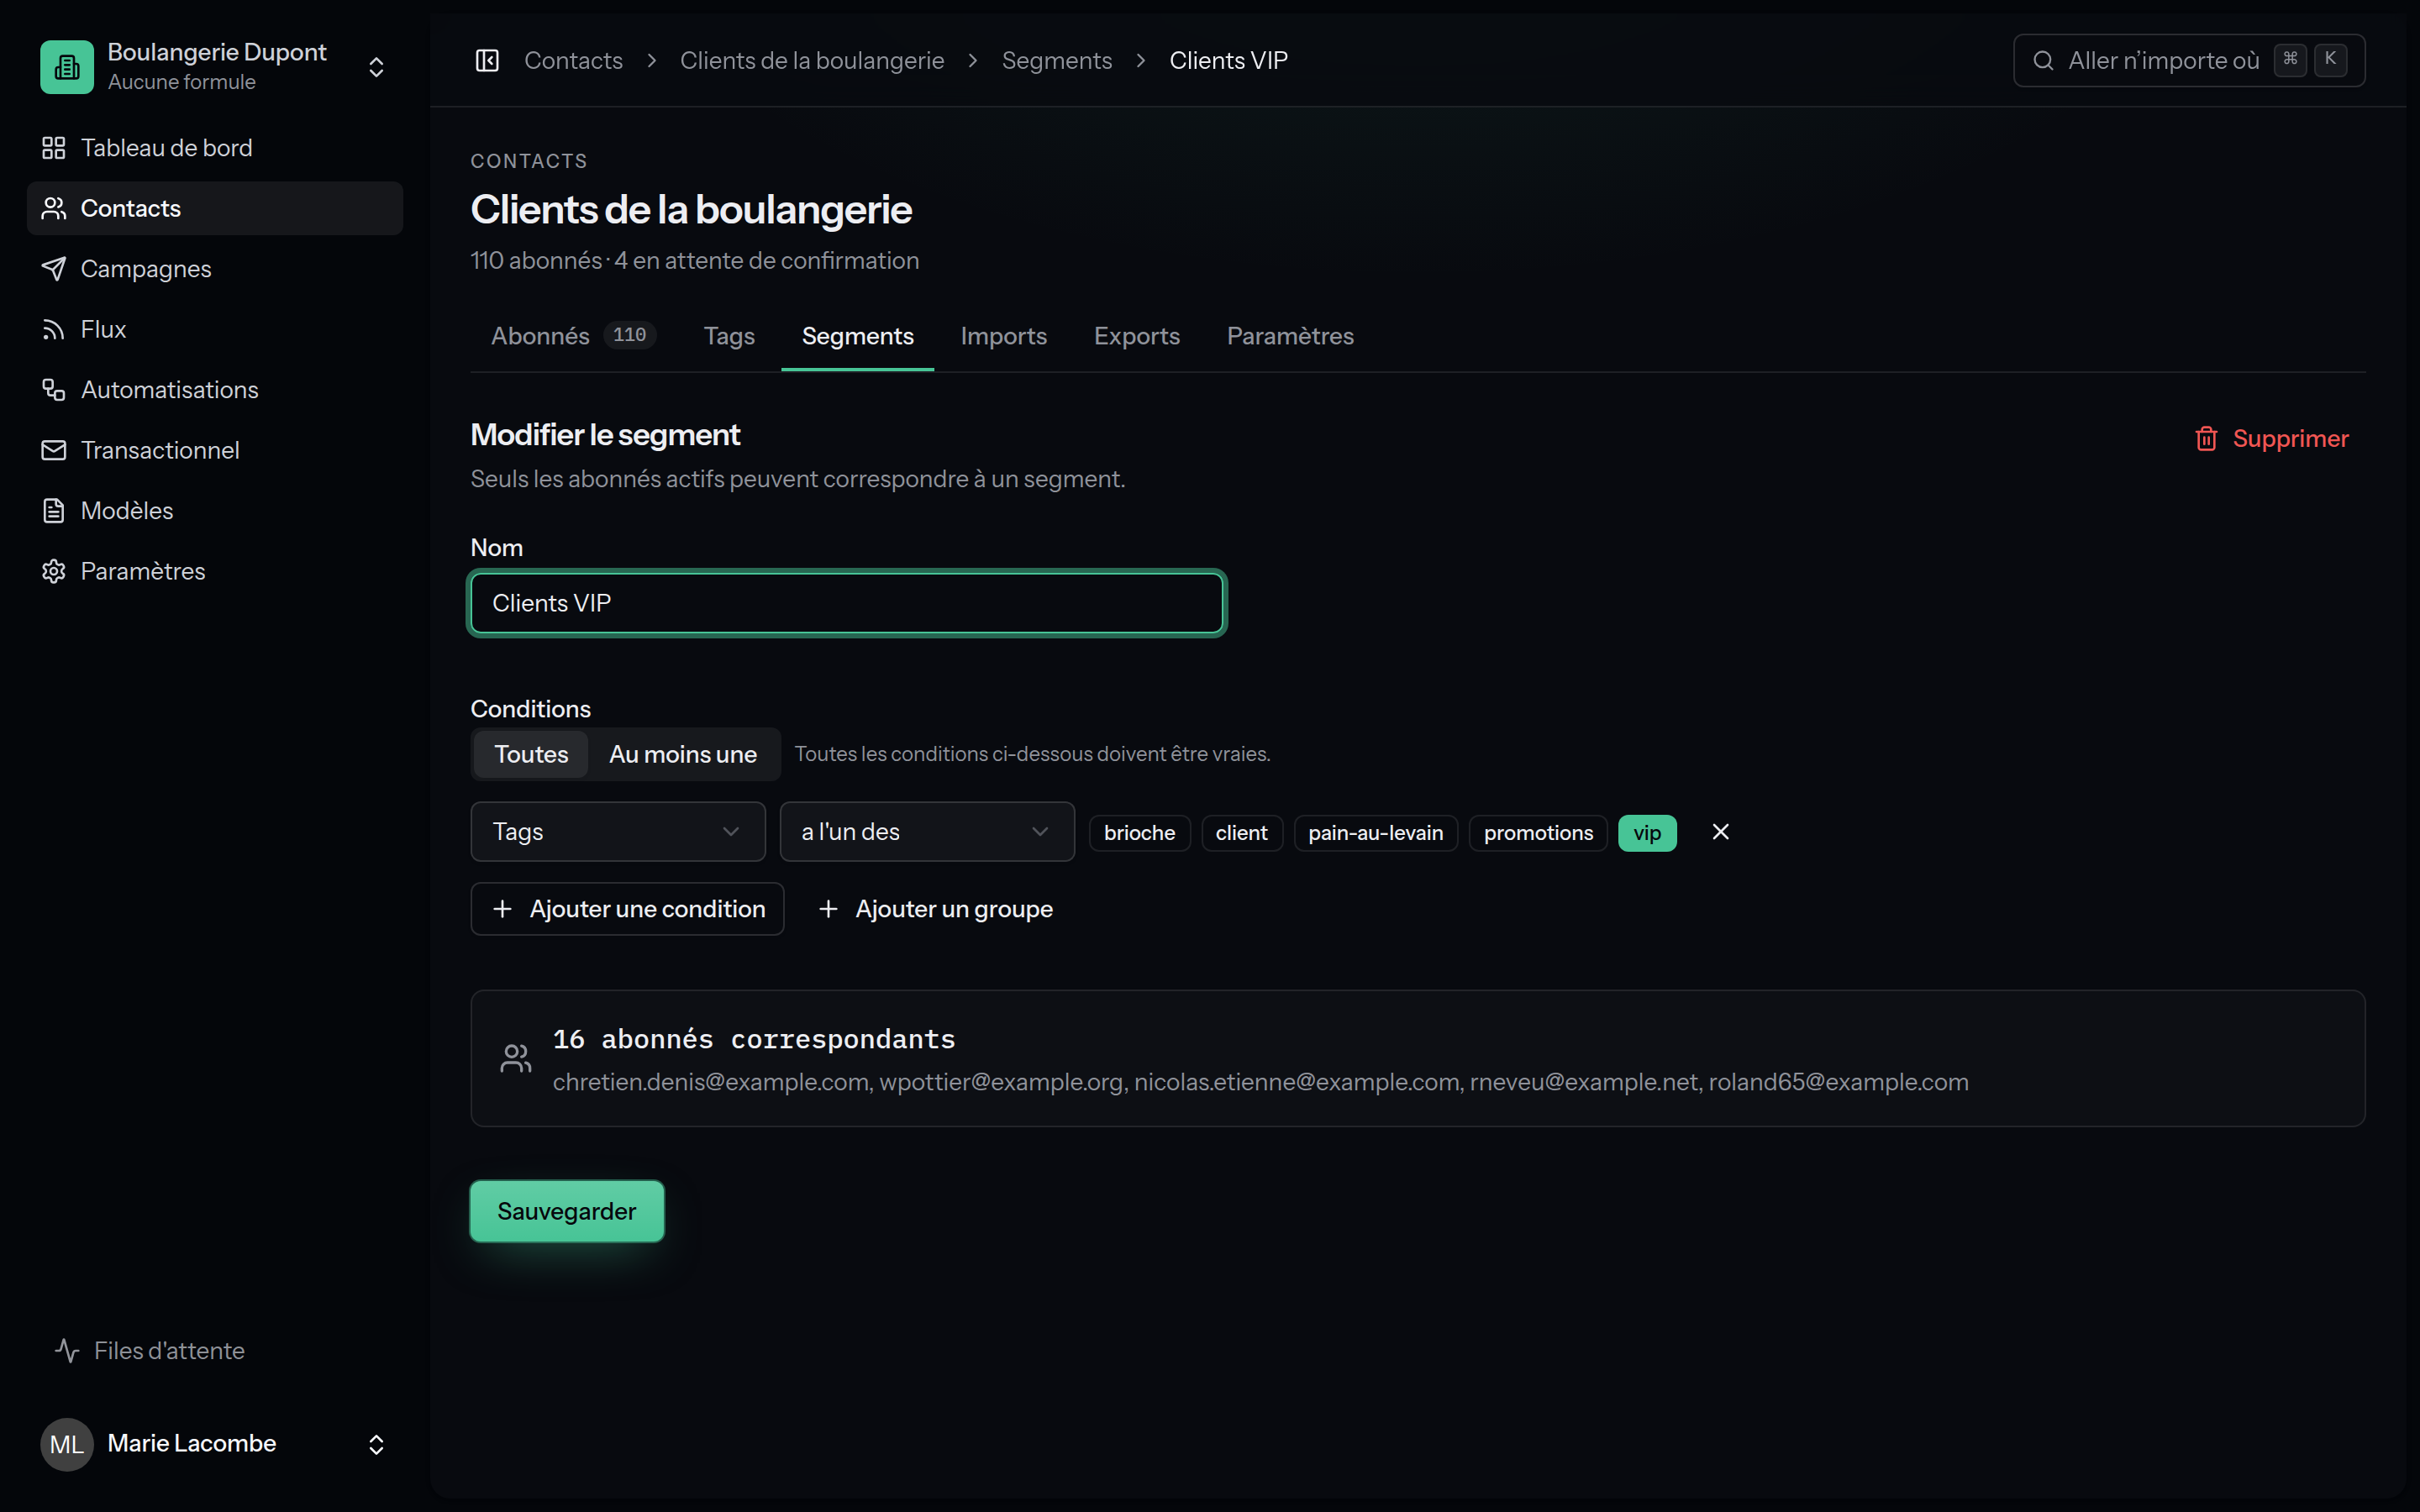The width and height of the screenshot is (2420, 1512).
Task: Remove the tags condition with the X
Action: pos(1720,832)
